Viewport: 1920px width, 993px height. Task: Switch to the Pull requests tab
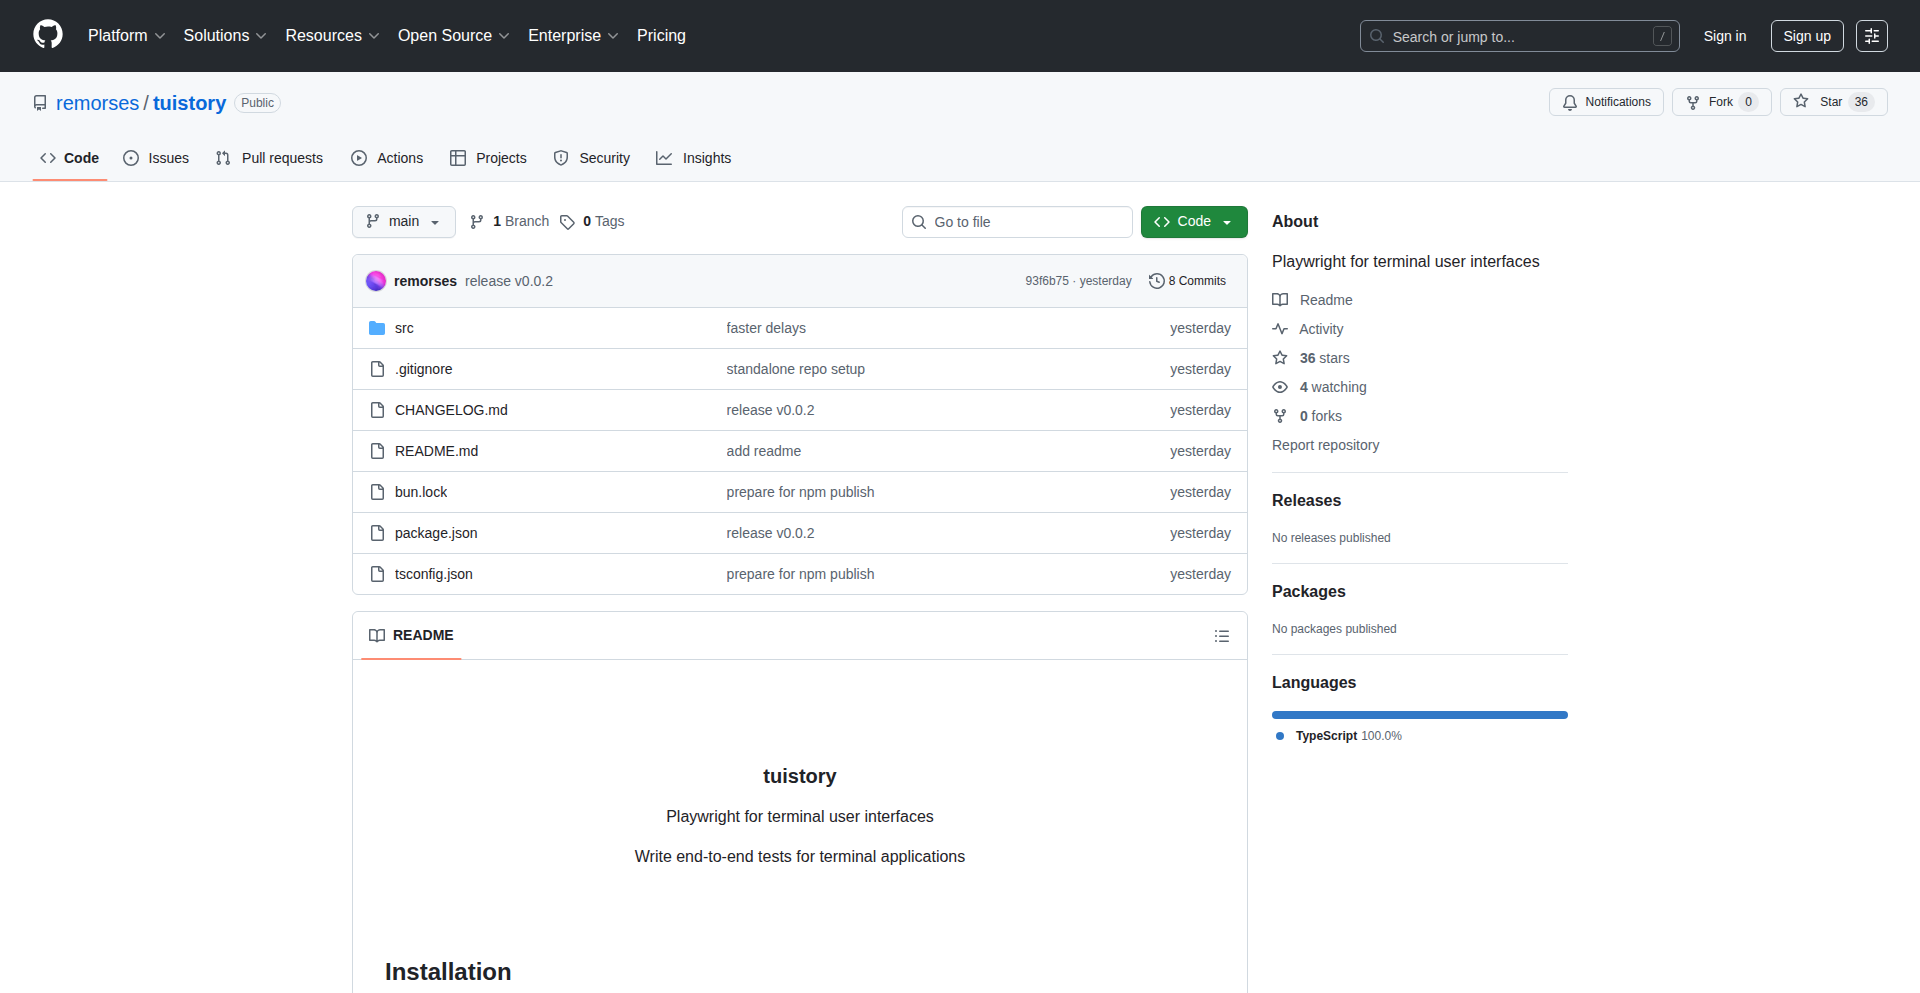click(269, 158)
